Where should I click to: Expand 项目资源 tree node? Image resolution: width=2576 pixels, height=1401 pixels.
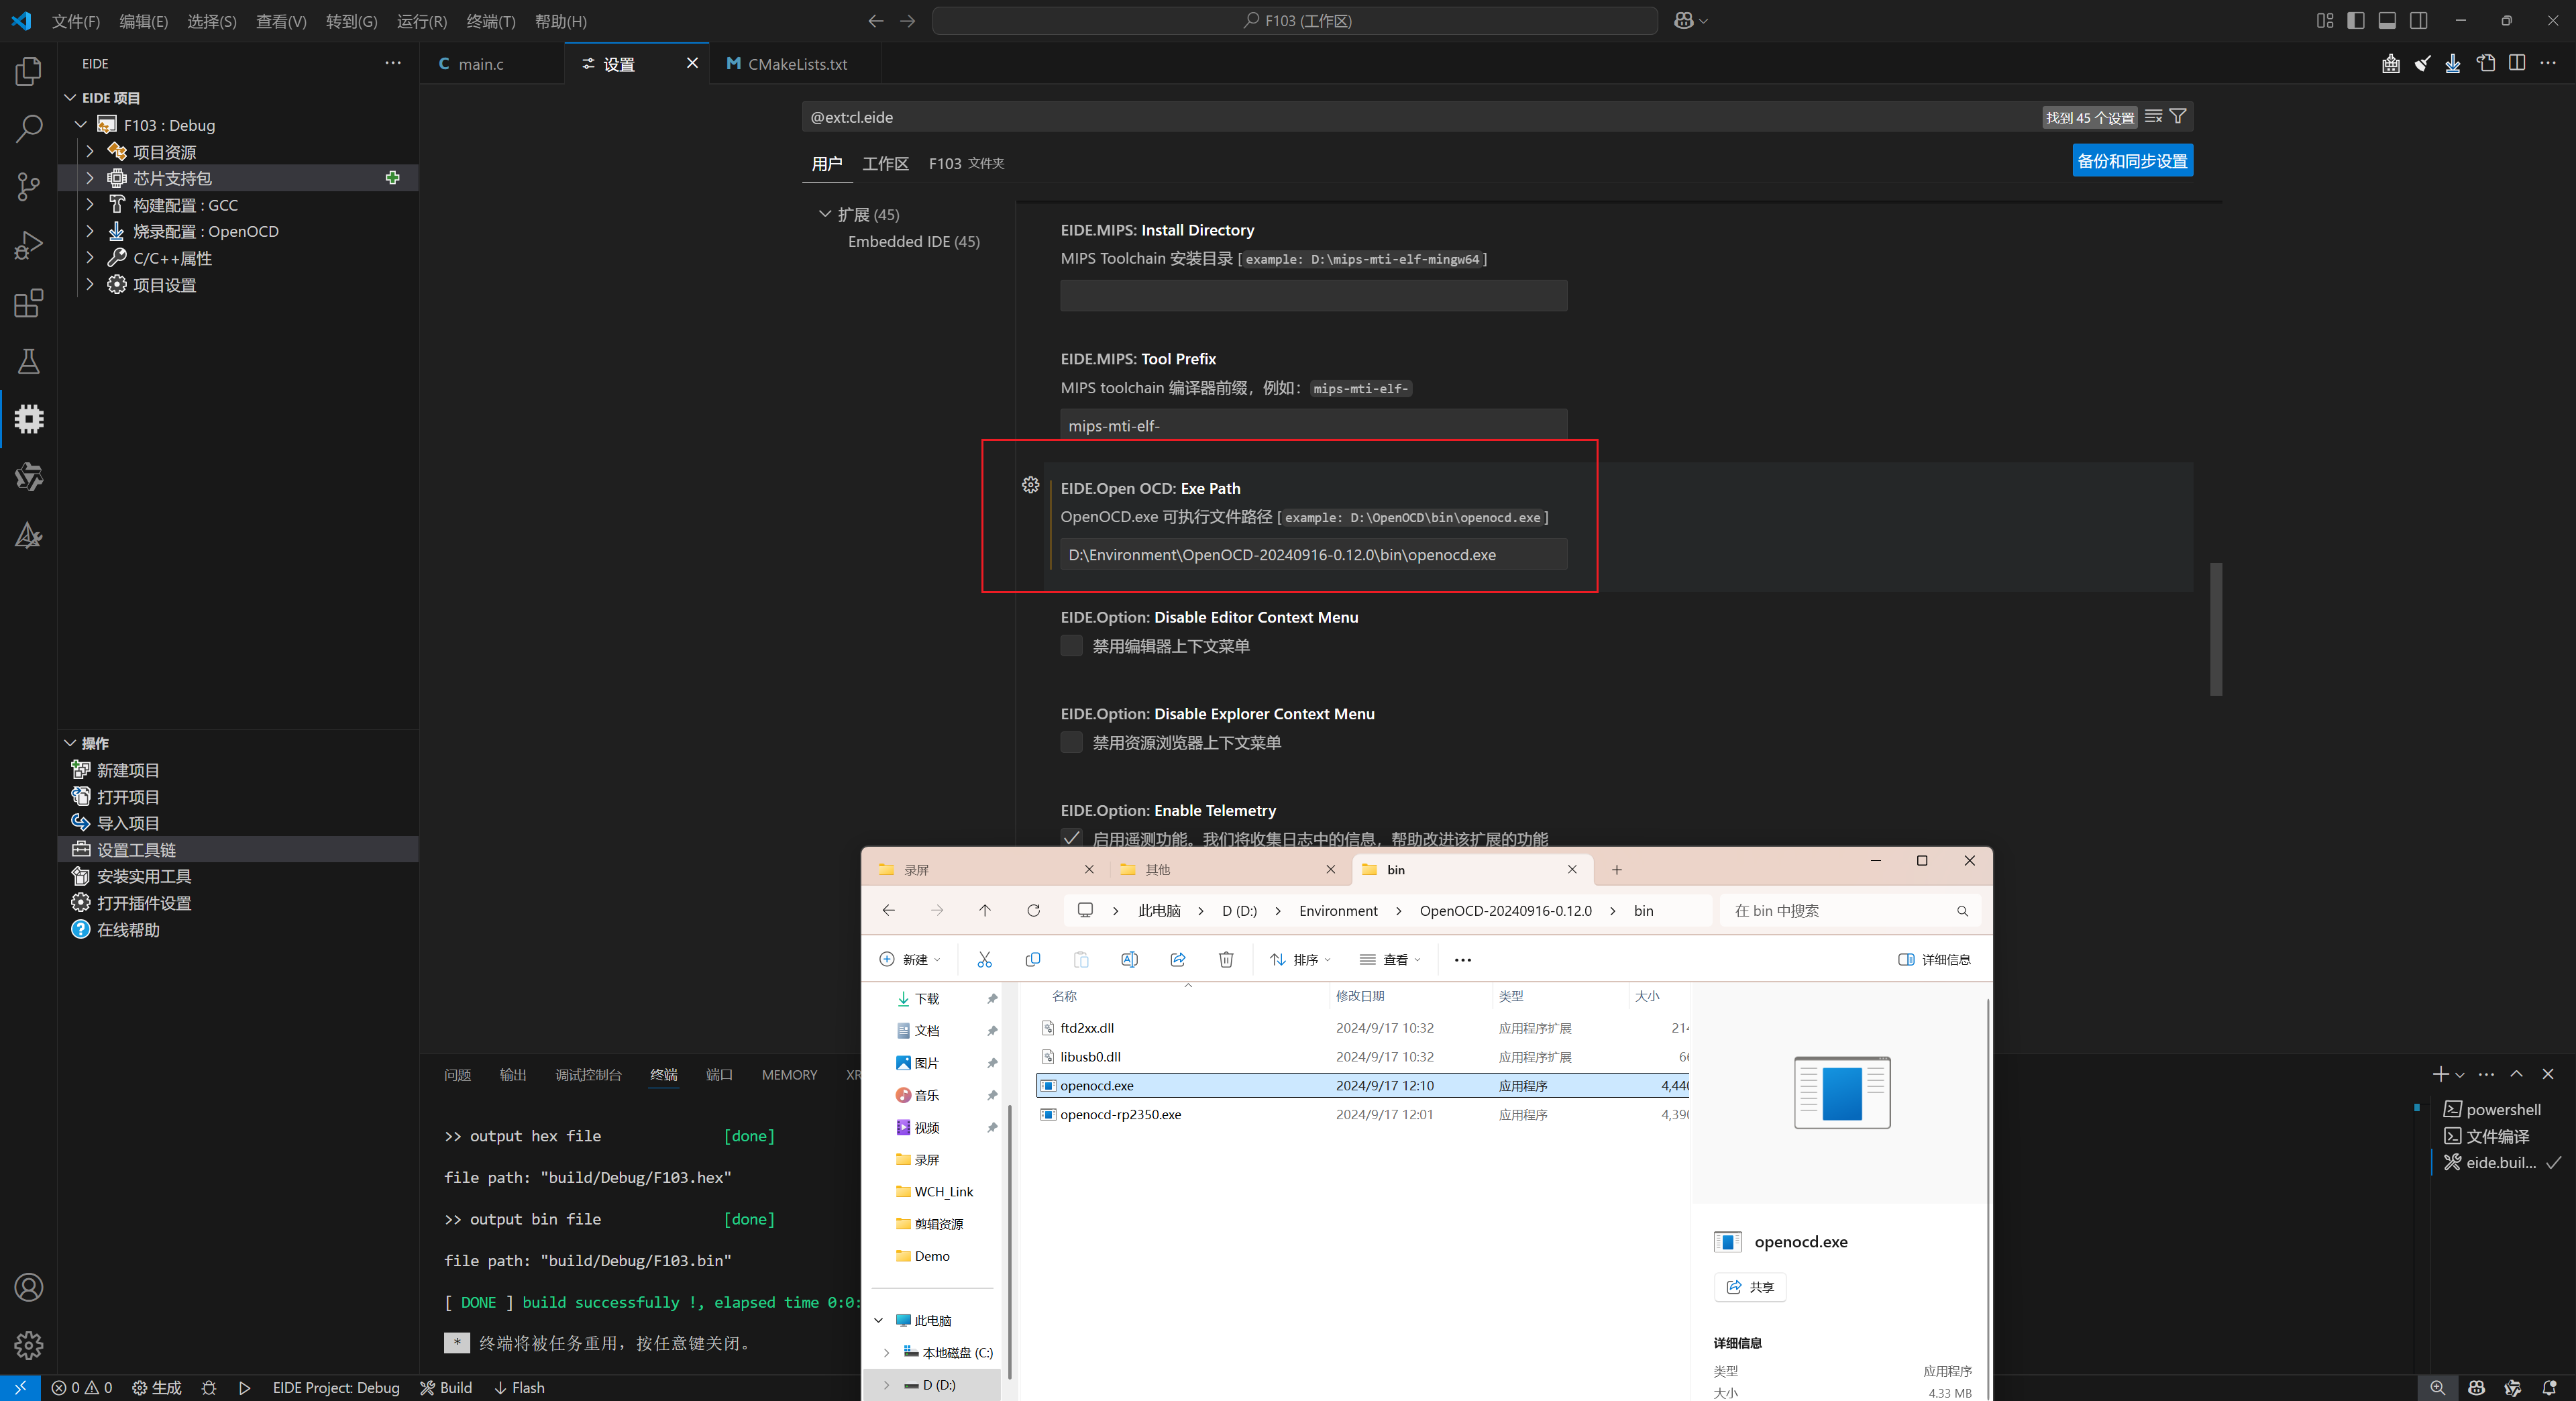(90, 151)
